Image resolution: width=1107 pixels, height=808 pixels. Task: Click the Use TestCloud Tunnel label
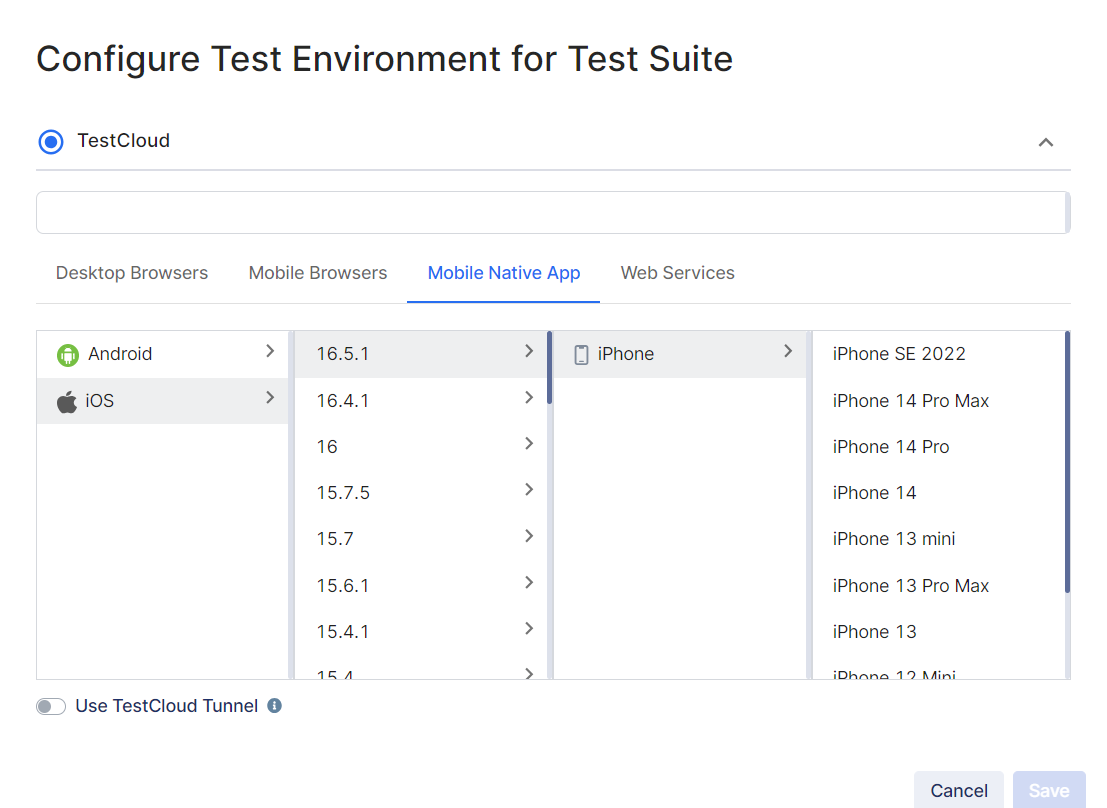pos(167,706)
